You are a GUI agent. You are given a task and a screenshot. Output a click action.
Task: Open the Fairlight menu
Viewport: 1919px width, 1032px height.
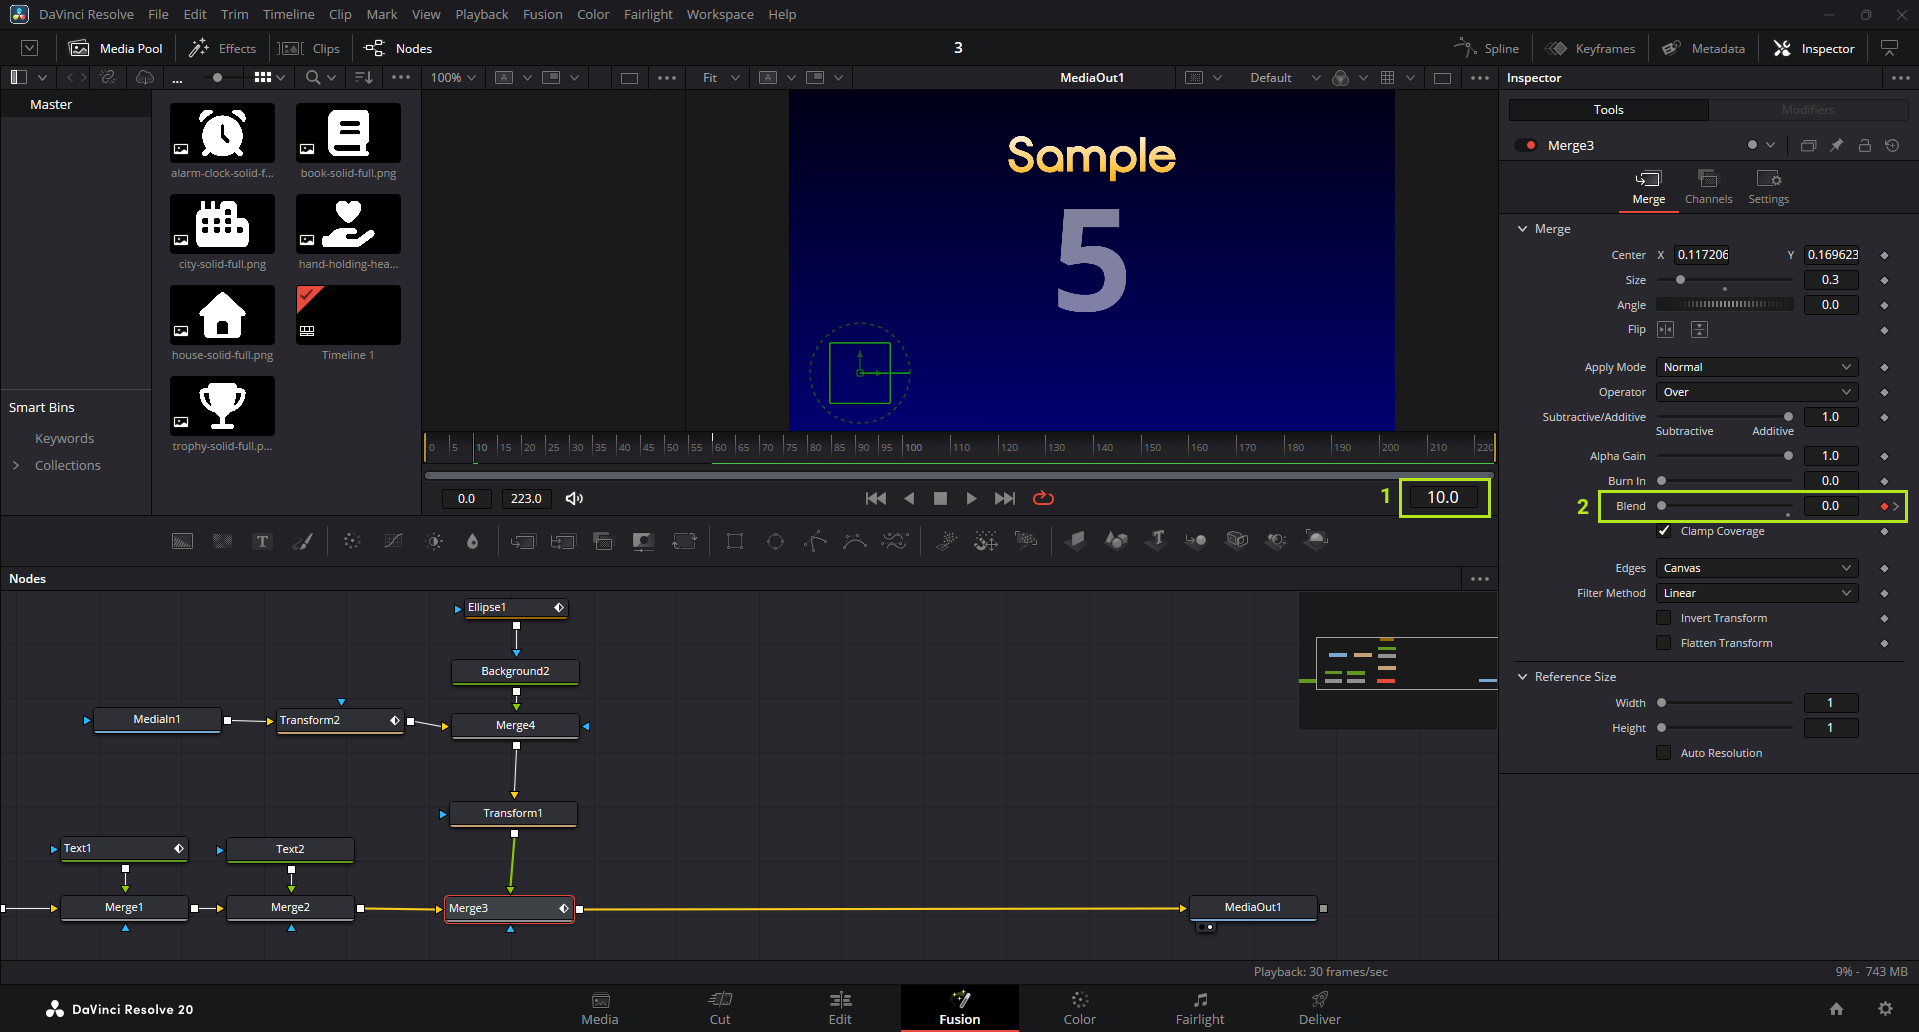pyautogui.click(x=647, y=14)
